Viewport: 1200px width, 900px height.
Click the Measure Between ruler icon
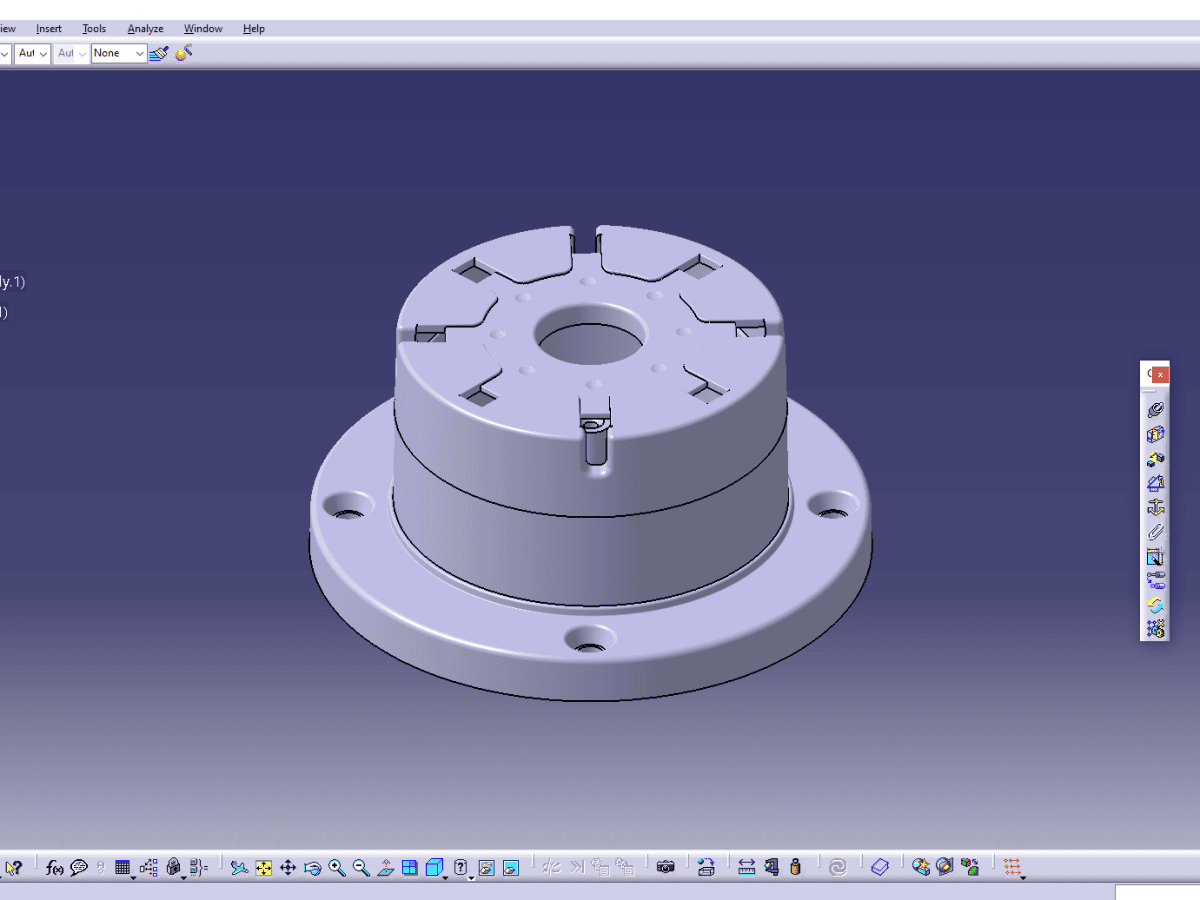click(x=747, y=868)
